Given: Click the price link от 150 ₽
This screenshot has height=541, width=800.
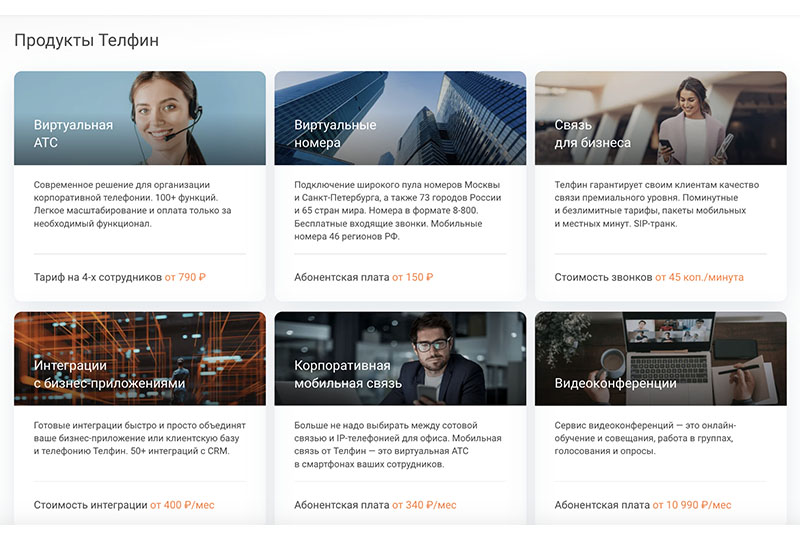Looking at the screenshot, I should (413, 277).
